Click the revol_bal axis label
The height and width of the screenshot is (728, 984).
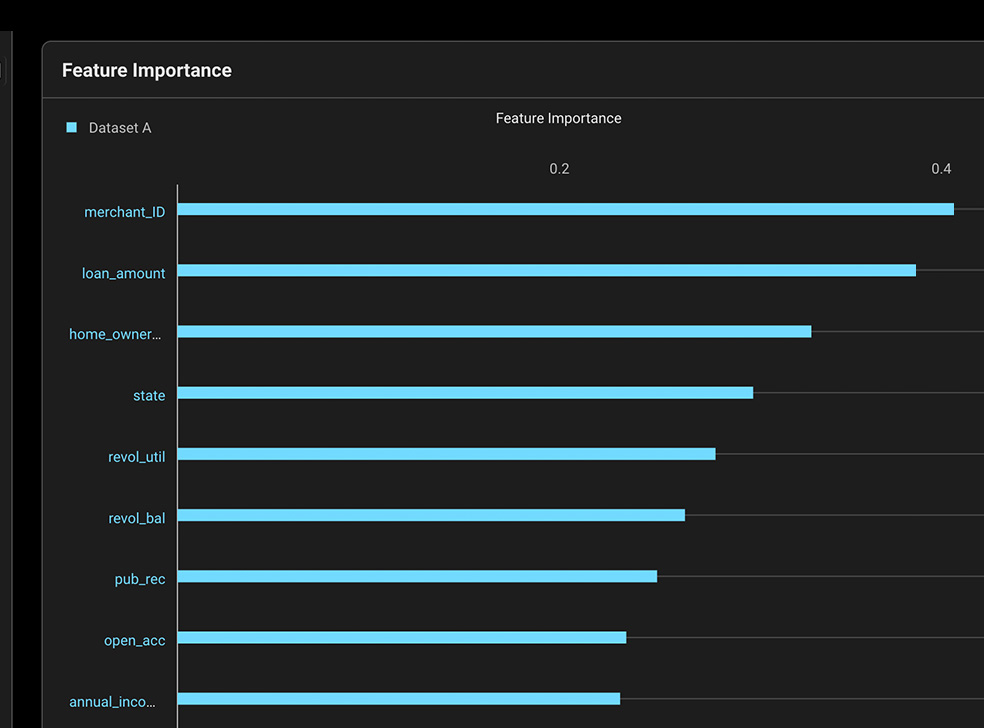pyautogui.click(x=137, y=518)
